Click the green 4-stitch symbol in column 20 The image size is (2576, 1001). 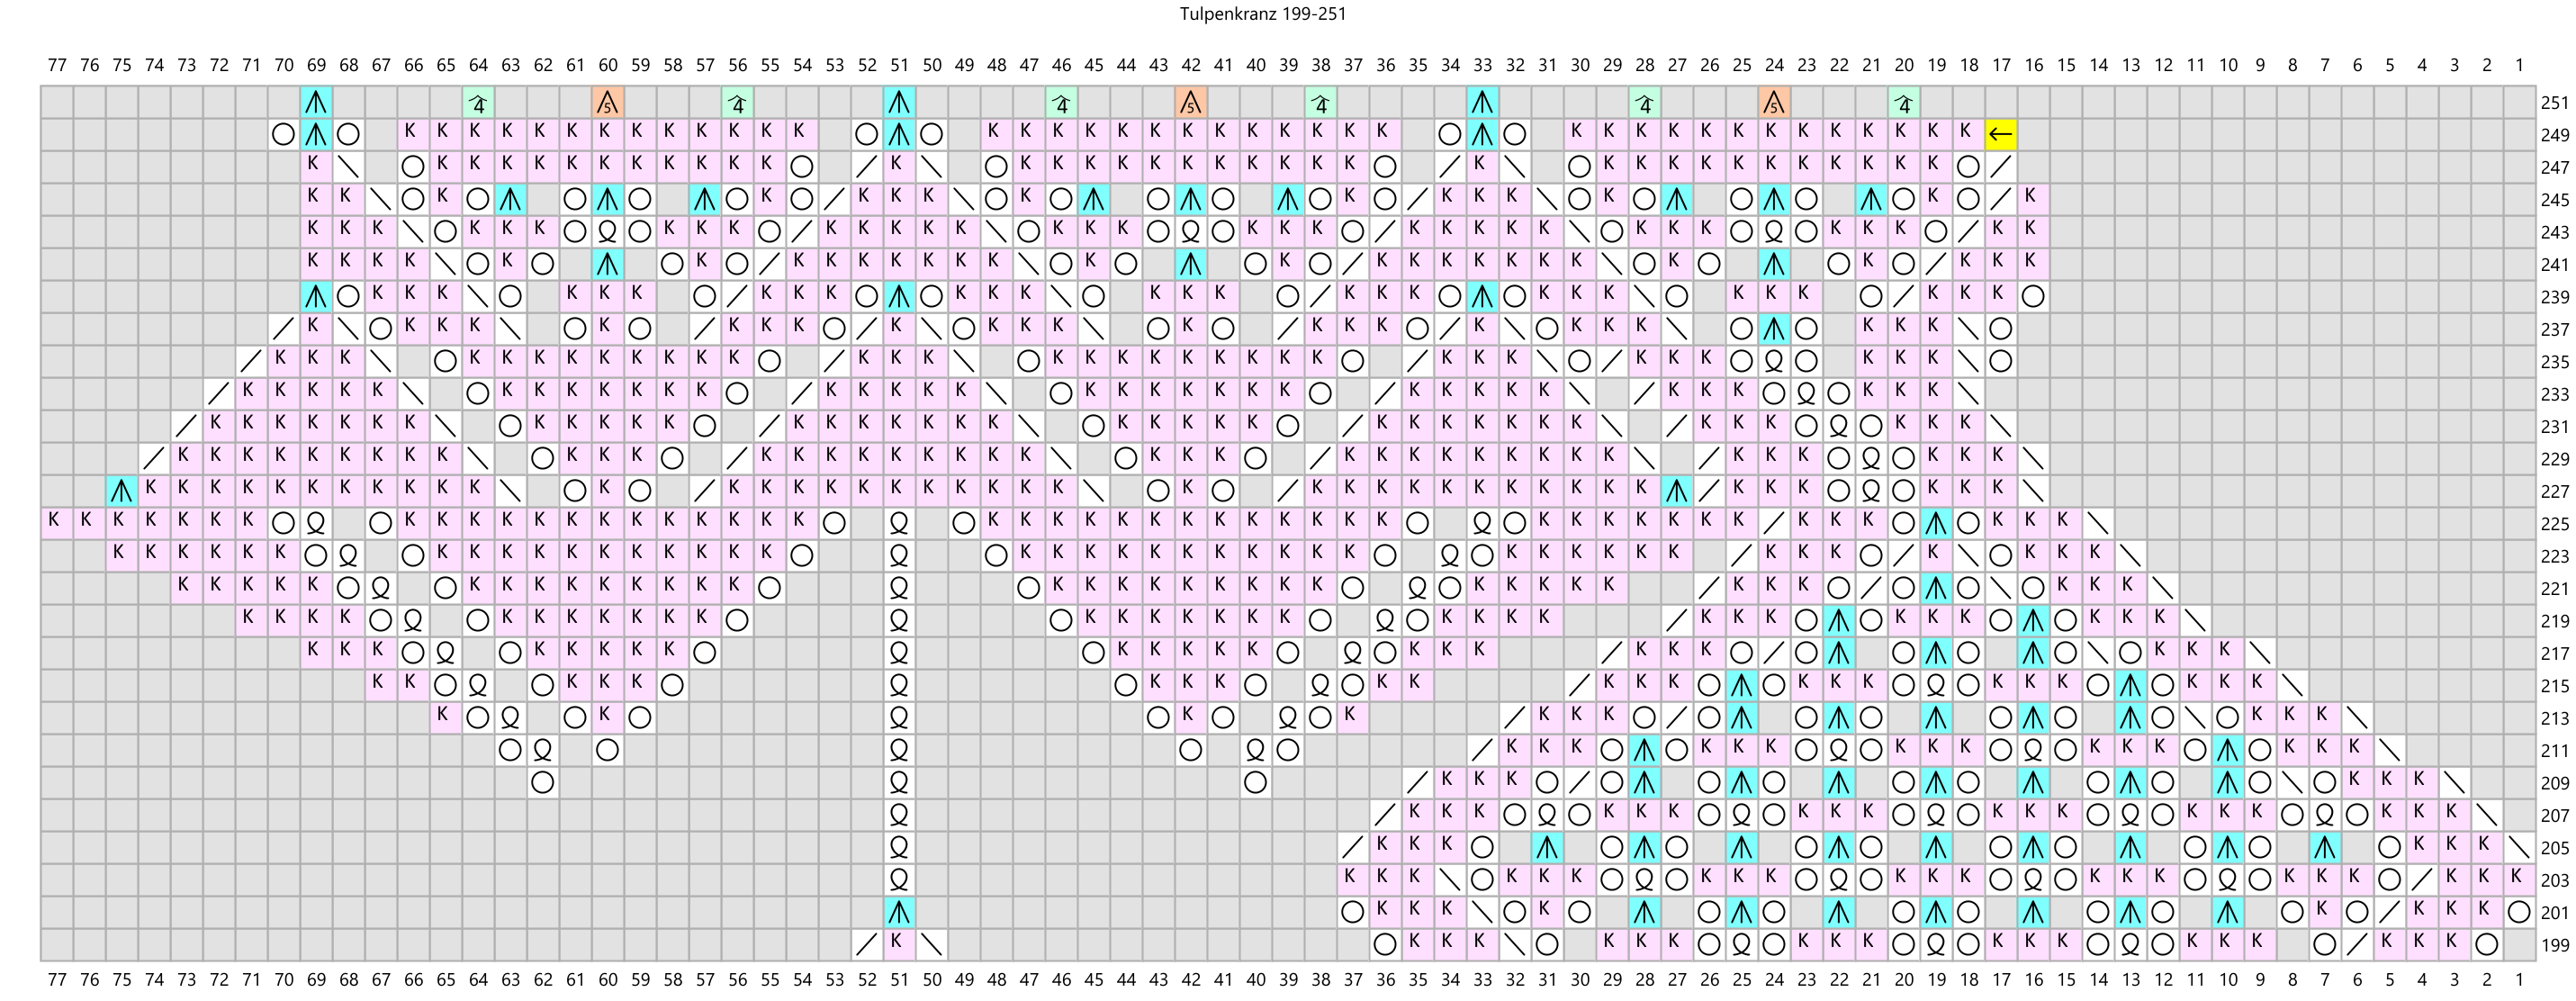coord(1903,102)
